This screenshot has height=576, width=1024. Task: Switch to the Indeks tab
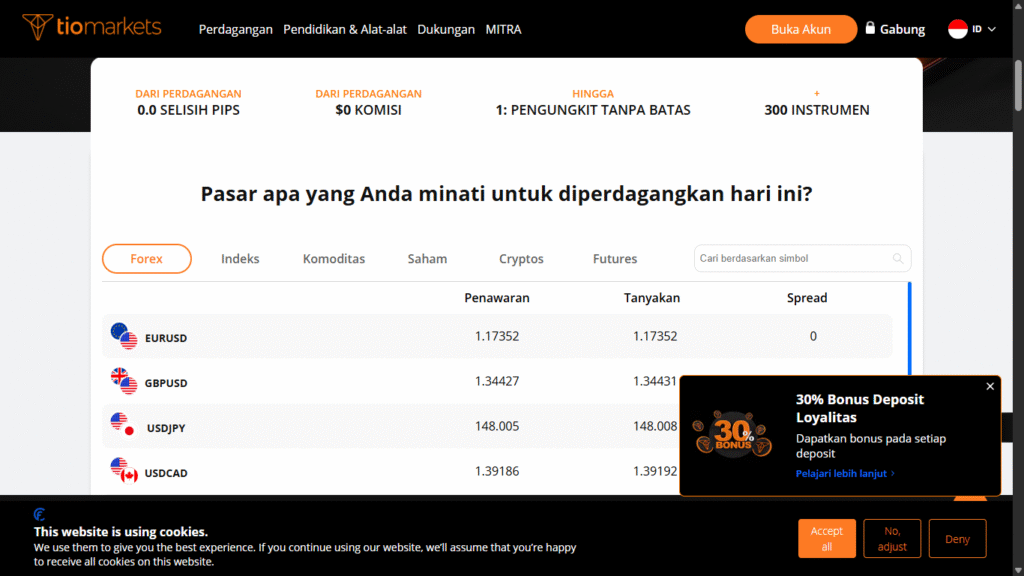[x=240, y=258]
